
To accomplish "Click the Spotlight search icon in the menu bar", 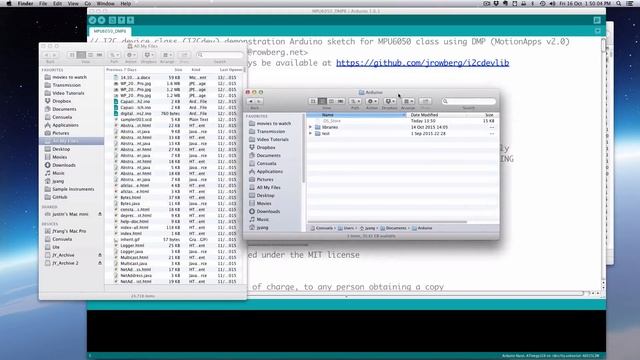I will tap(619, 3).
